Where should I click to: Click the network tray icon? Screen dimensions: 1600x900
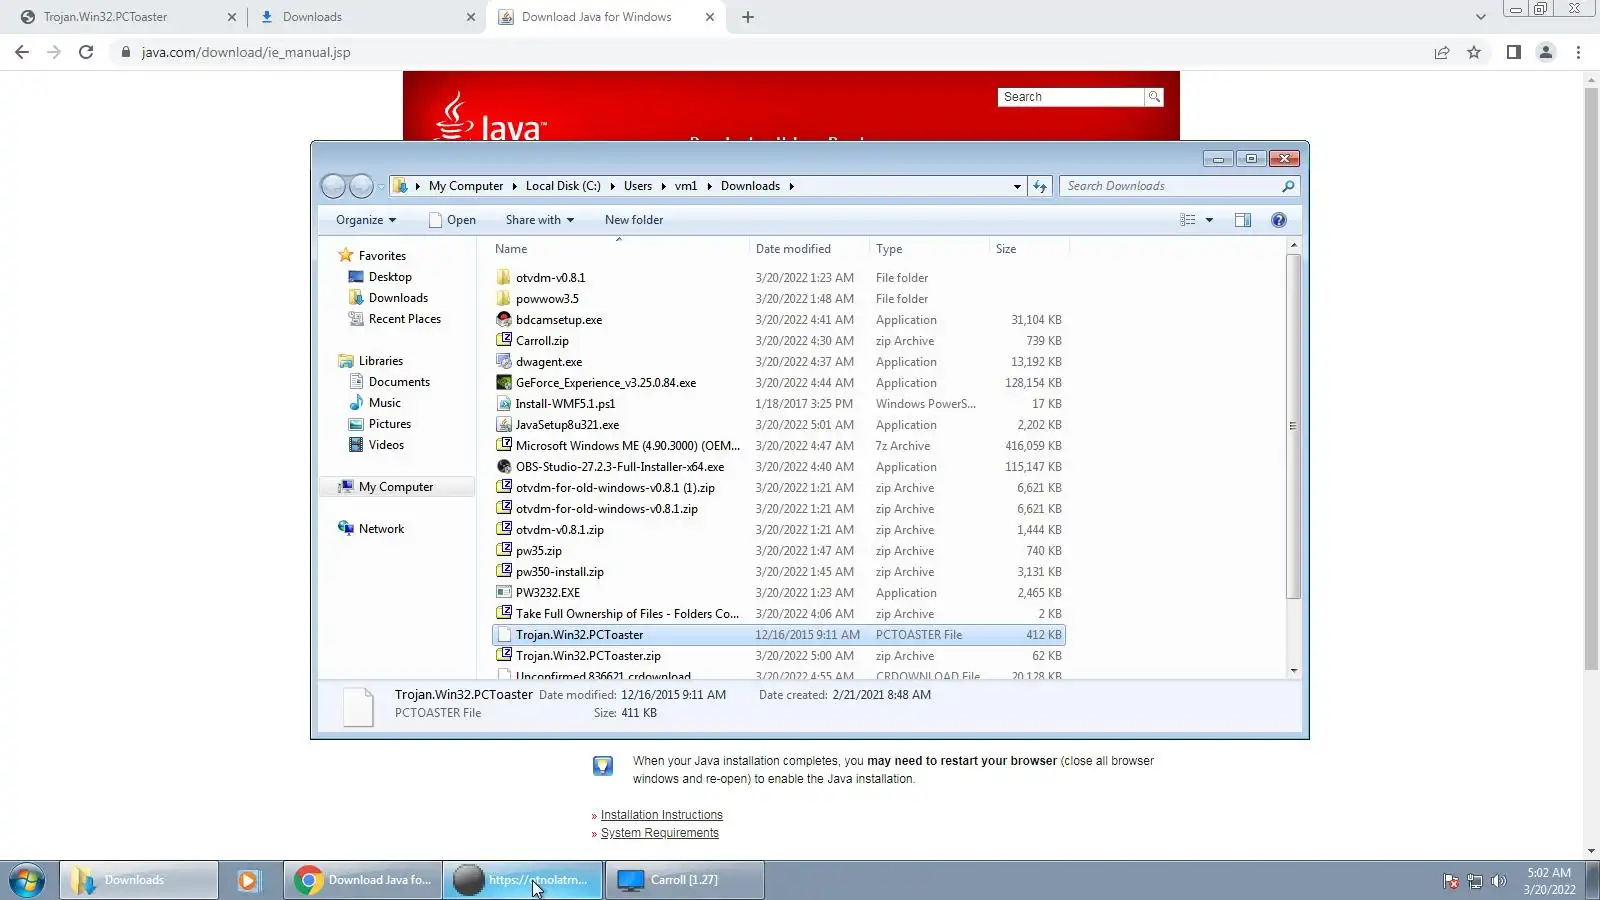point(1474,881)
